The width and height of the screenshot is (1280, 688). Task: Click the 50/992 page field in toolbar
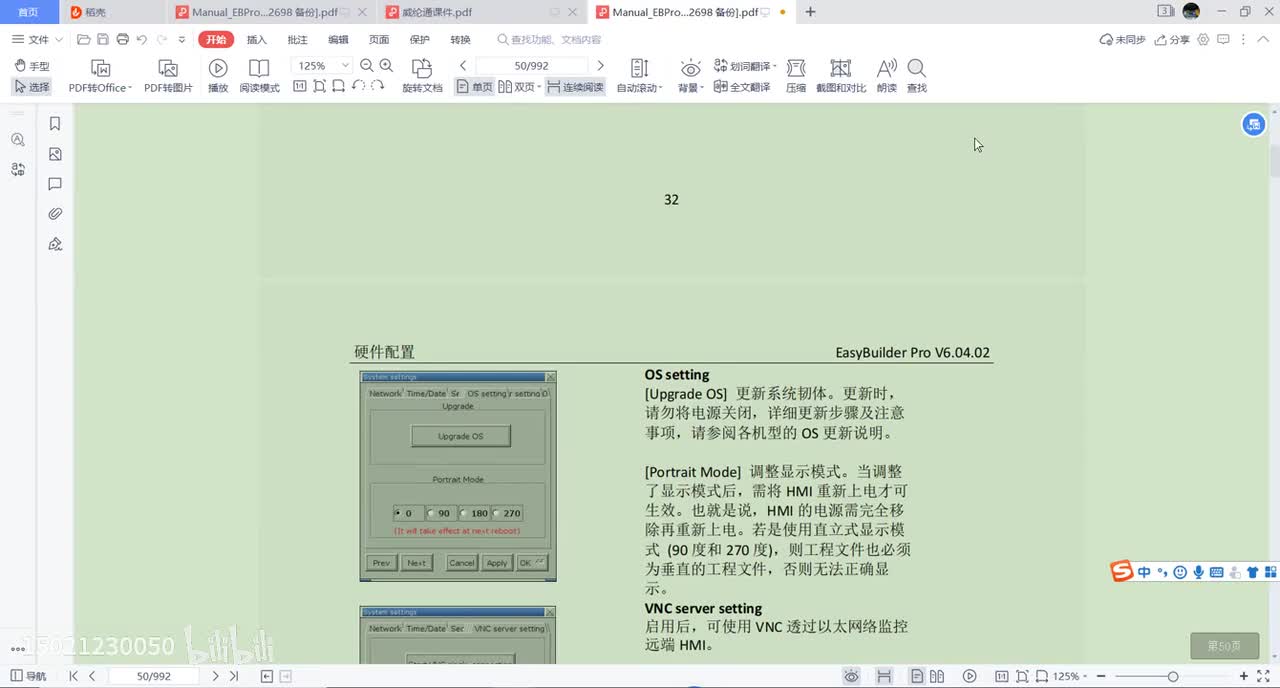click(x=531, y=65)
